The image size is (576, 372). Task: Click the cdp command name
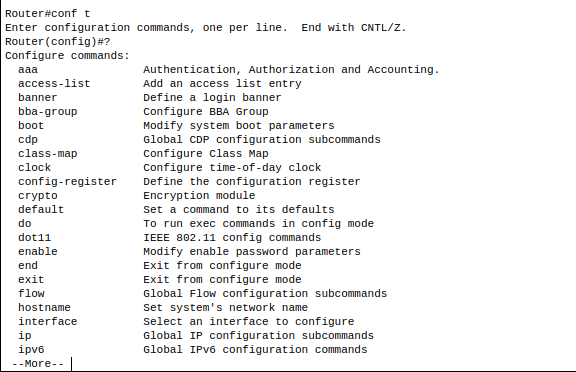[28, 140]
